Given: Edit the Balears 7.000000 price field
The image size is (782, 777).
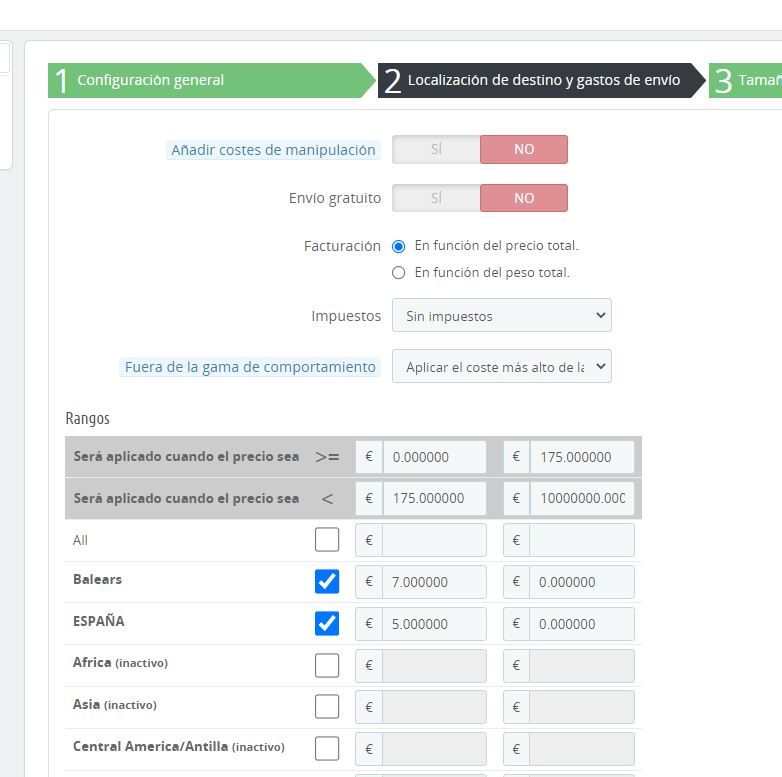Looking at the screenshot, I should (x=434, y=582).
